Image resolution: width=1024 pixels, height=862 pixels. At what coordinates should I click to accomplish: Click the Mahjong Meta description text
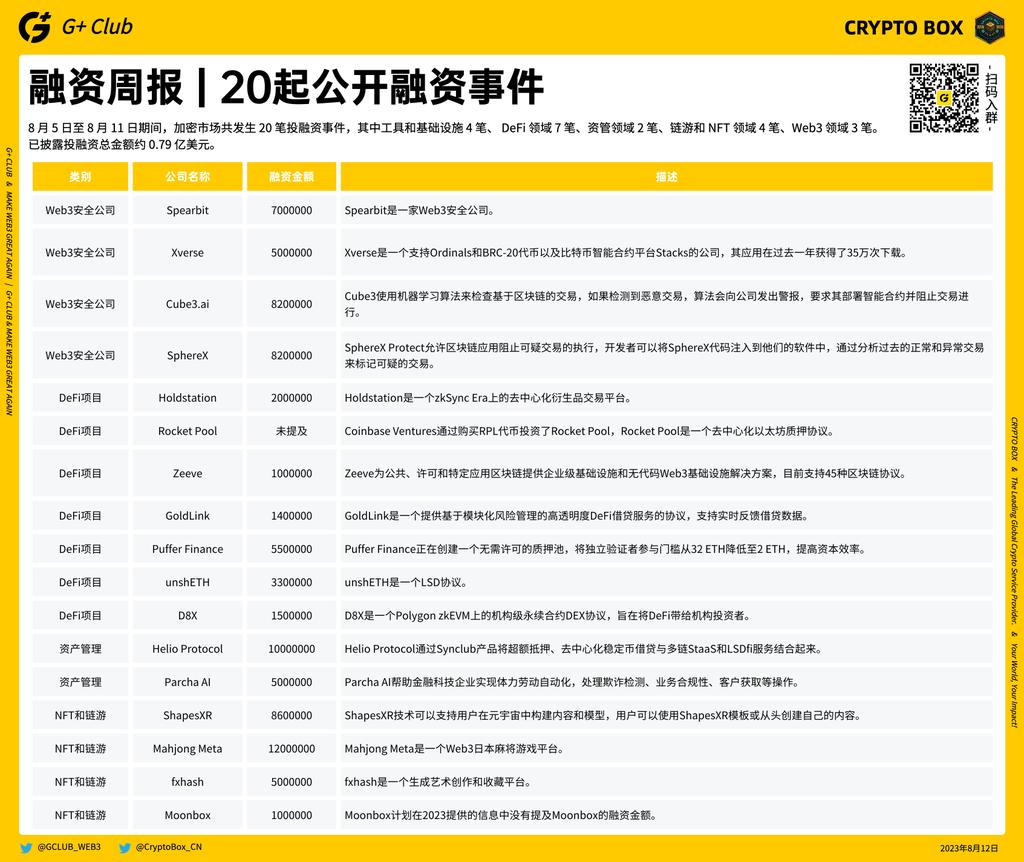pyautogui.click(x=455, y=749)
